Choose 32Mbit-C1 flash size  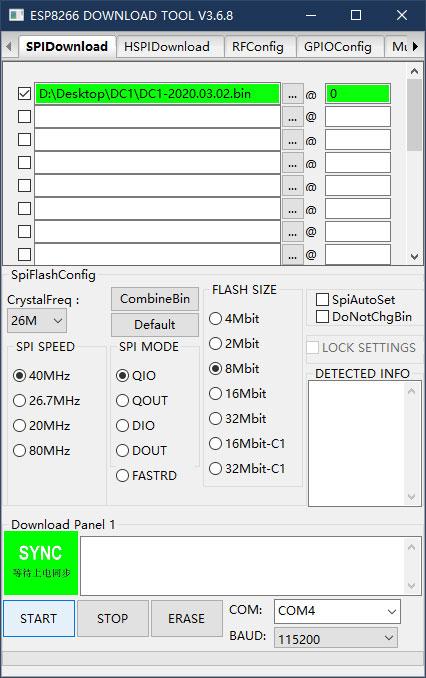[x=215, y=469]
